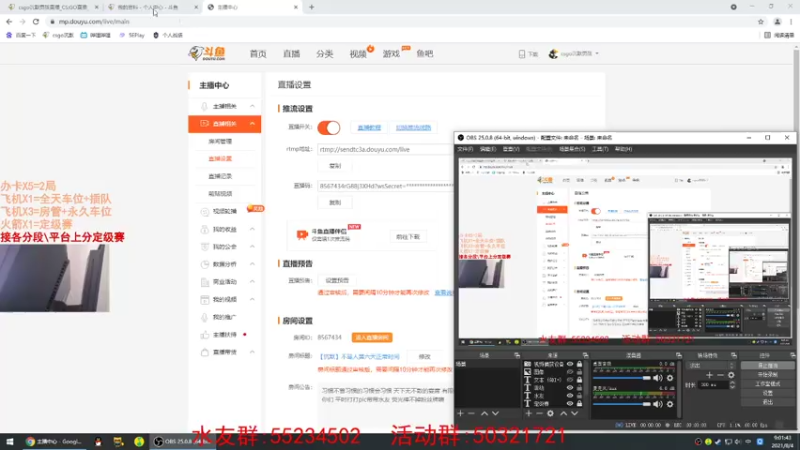The image size is (800, 450).
Task: Toggle visibility of first source (video capture)
Action: [x=570, y=364]
